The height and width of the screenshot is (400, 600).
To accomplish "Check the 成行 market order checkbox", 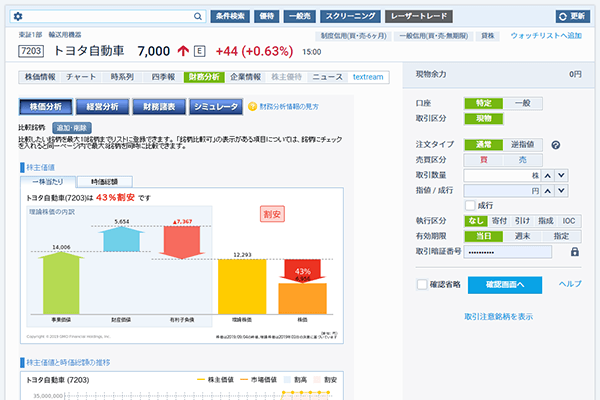I will (470, 206).
